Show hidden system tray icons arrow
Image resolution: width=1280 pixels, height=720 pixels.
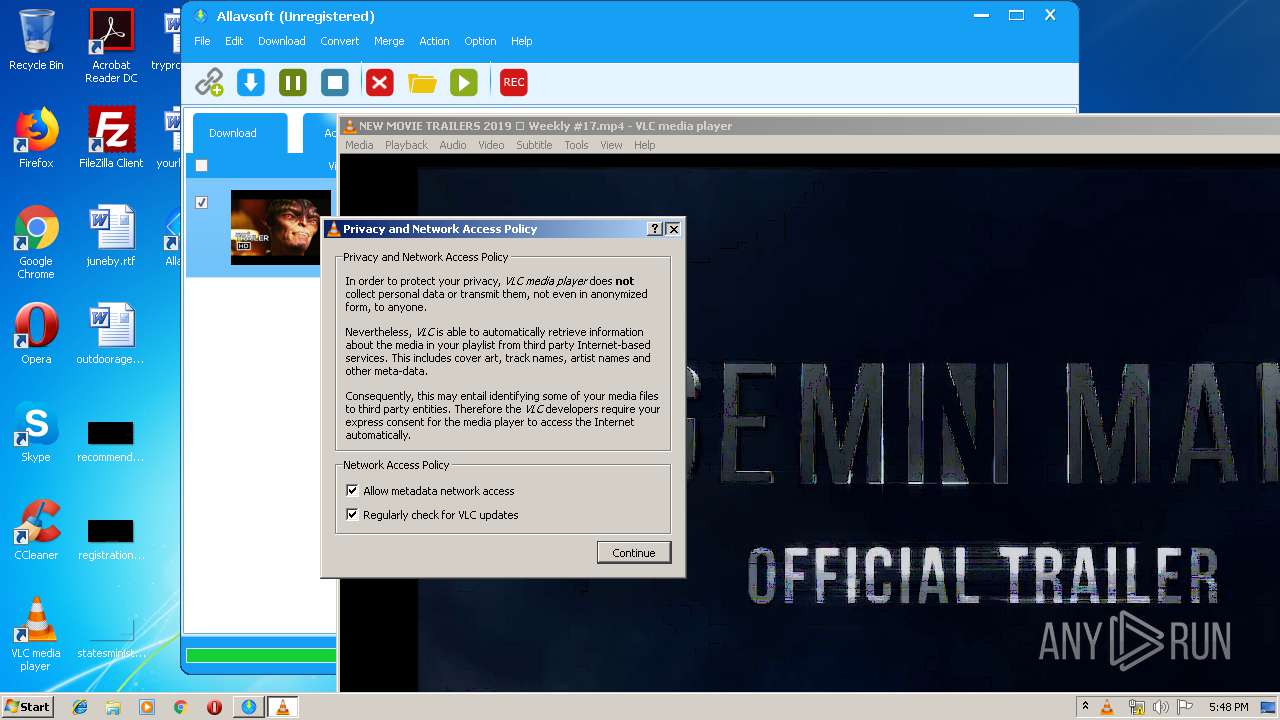coord(1085,706)
